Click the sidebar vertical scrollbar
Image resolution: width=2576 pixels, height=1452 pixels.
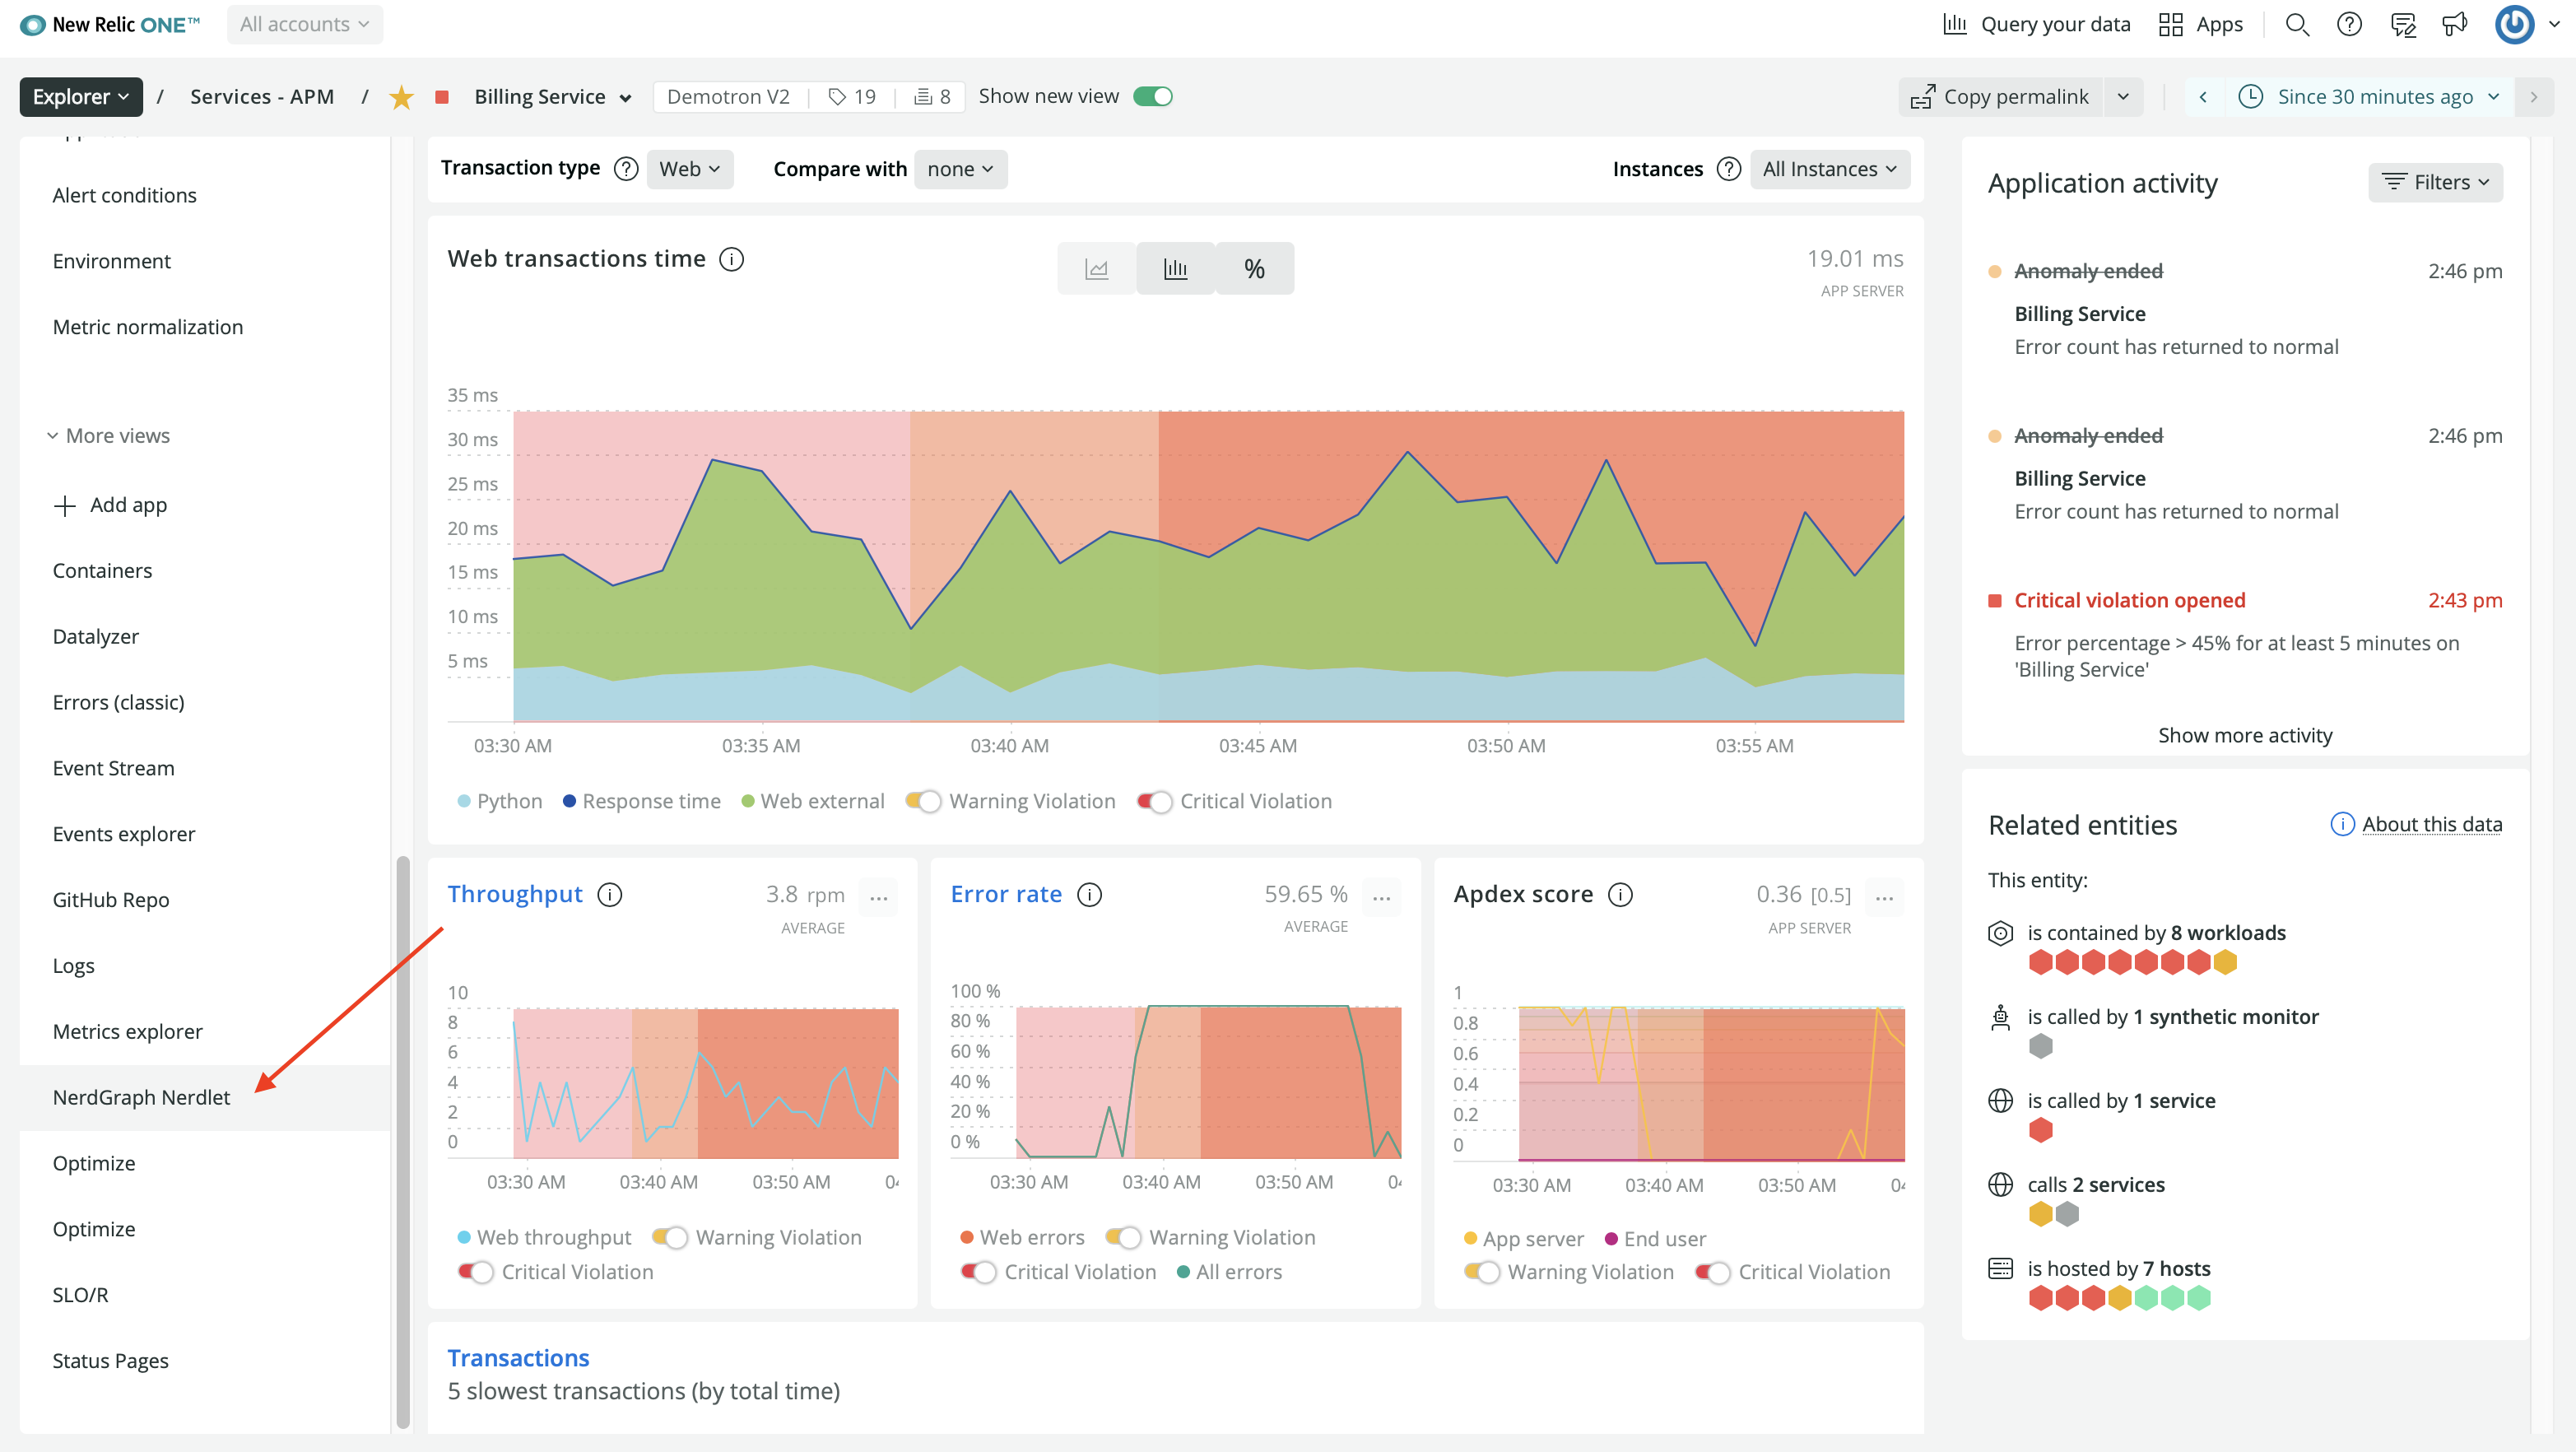pyautogui.click(x=403, y=1140)
